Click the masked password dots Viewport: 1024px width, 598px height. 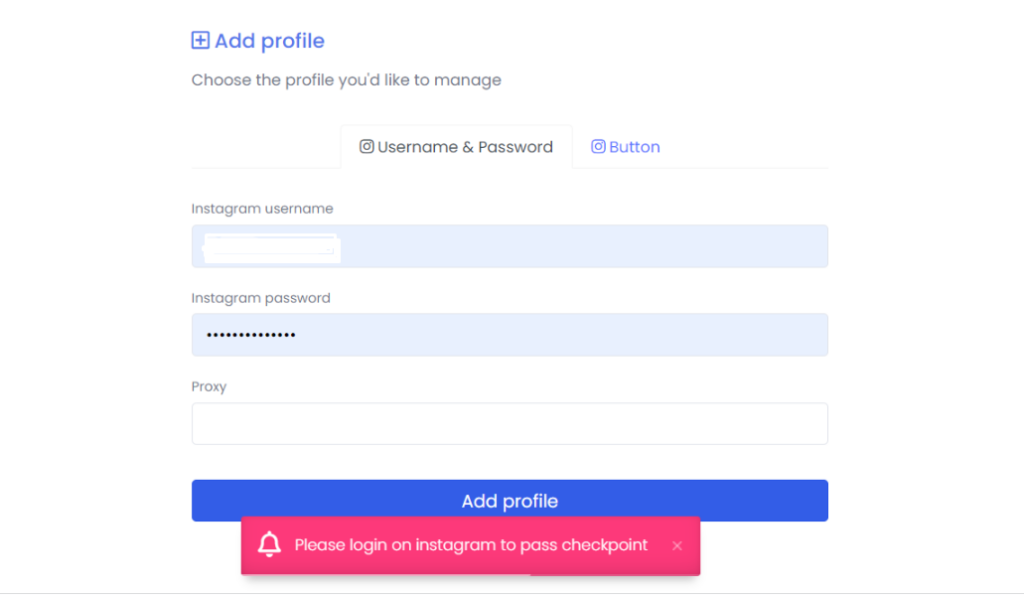251,335
